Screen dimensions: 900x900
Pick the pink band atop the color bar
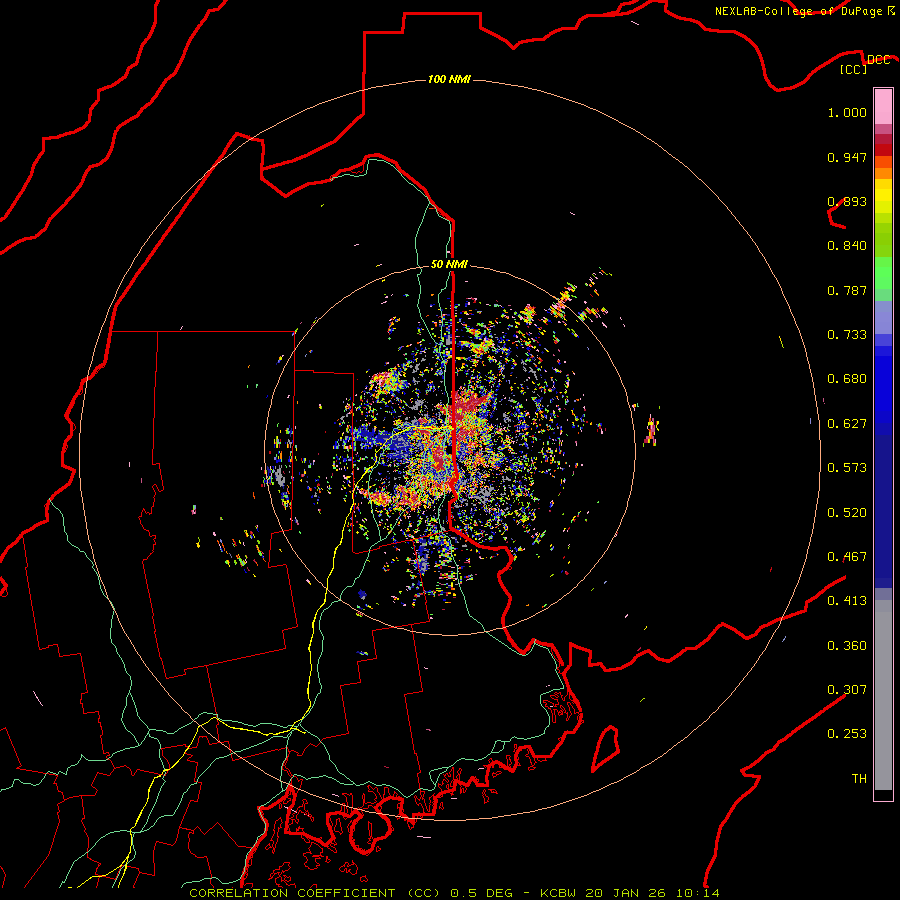click(883, 107)
